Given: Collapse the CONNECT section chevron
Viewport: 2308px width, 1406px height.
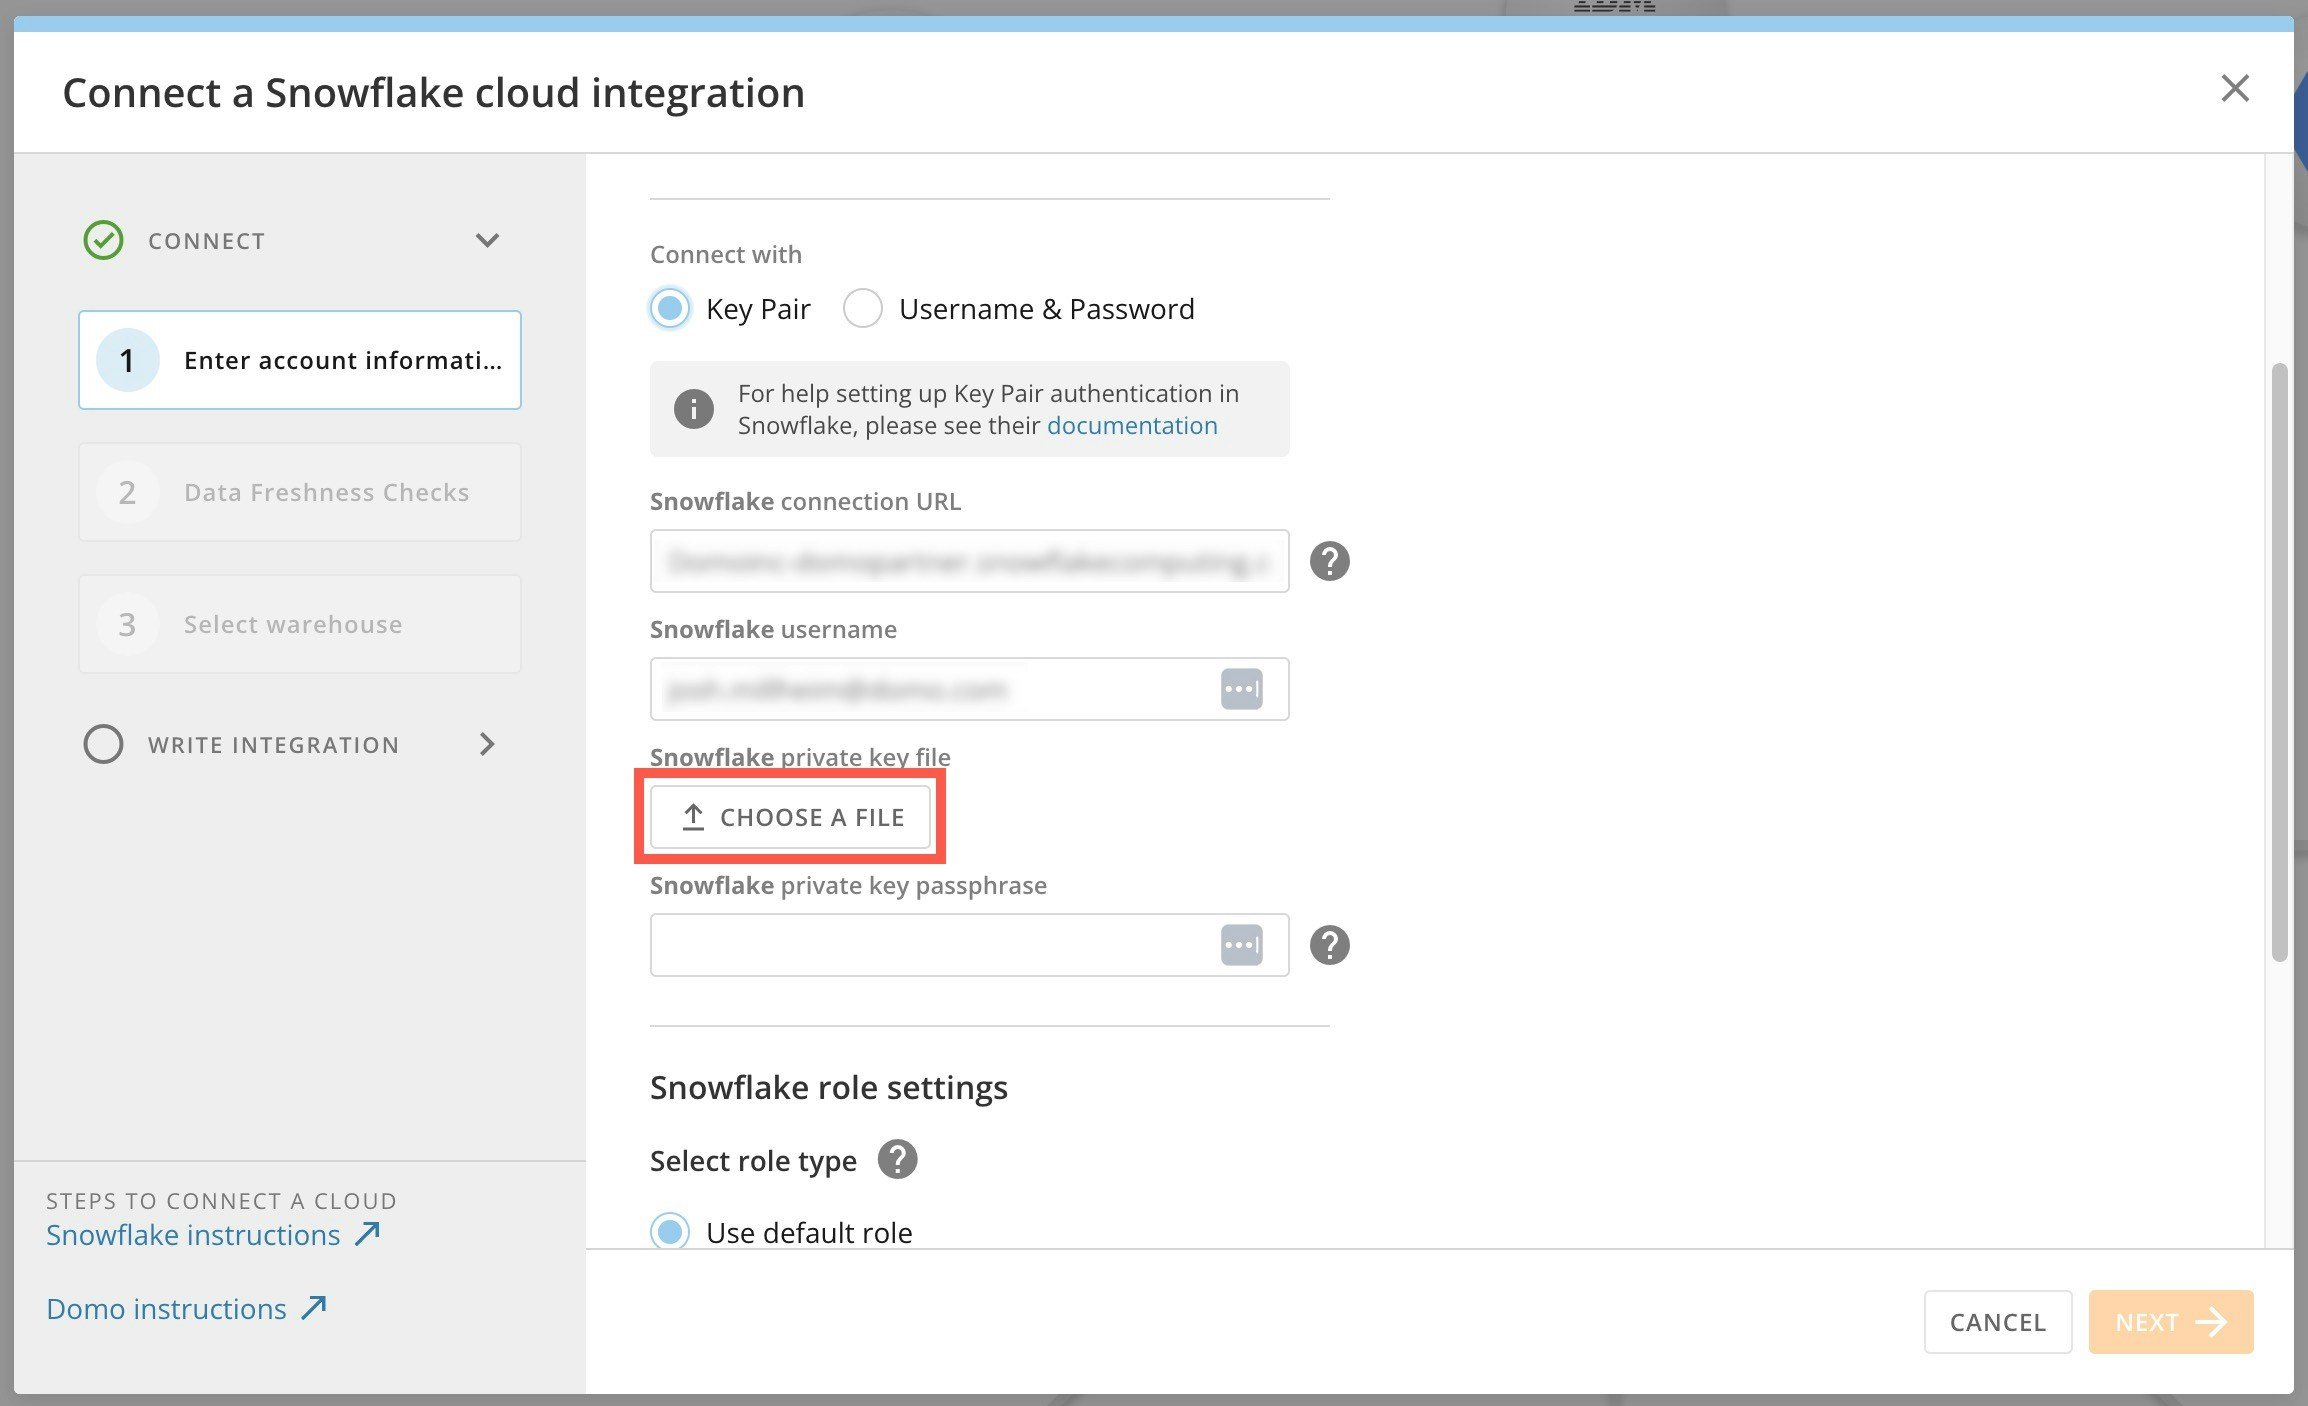Looking at the screenshot, I should 487,240.
